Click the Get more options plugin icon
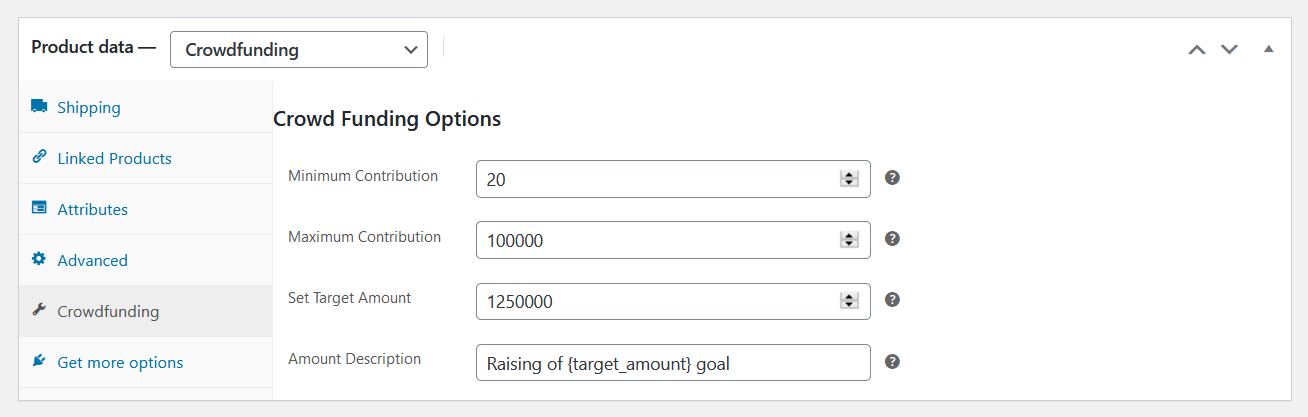Image resolution: width=1308 pixels, height=417 pixels. (x=39, y=361)
